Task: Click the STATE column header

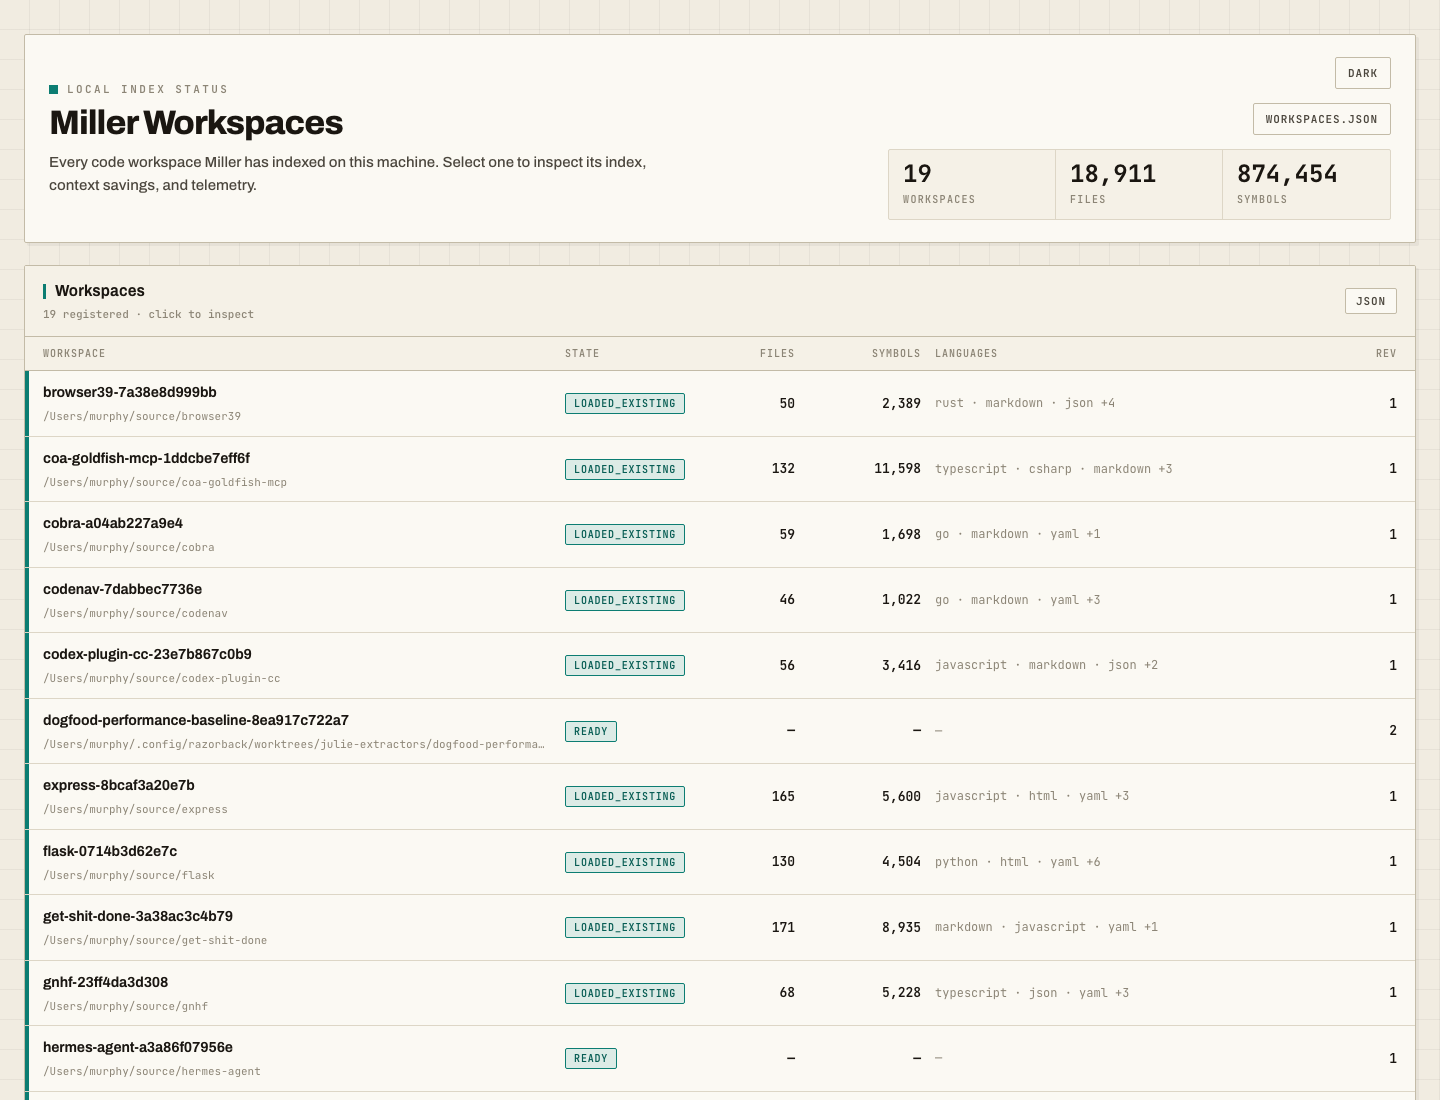Action: pyautogui.click(x=582, y=354)
